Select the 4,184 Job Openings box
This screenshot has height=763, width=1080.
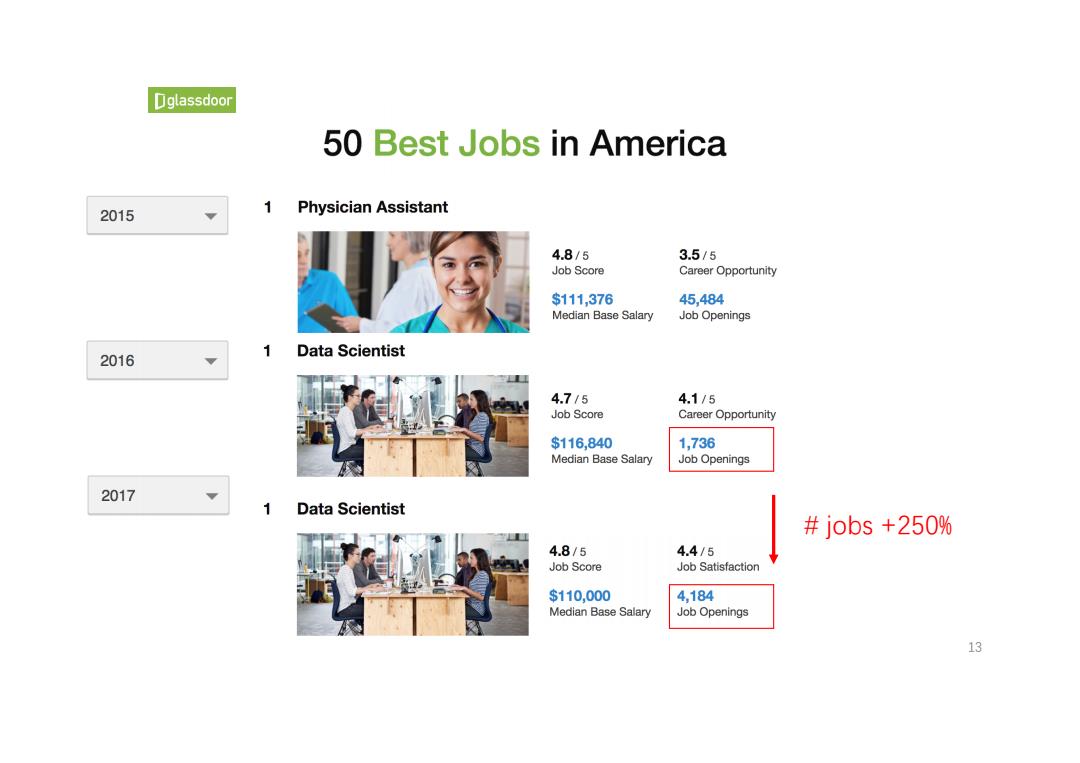coord(721,607)
